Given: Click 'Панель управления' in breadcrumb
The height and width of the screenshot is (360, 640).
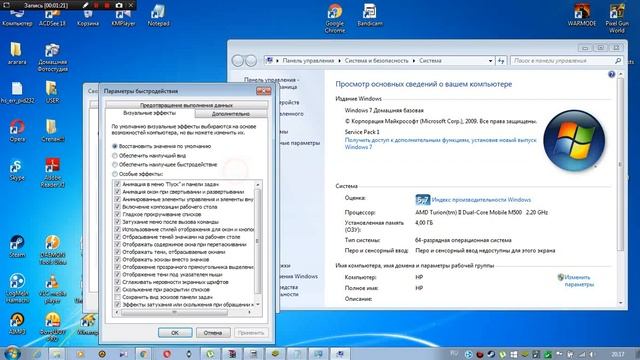Looking at the screenshot, I should (308, 61).
